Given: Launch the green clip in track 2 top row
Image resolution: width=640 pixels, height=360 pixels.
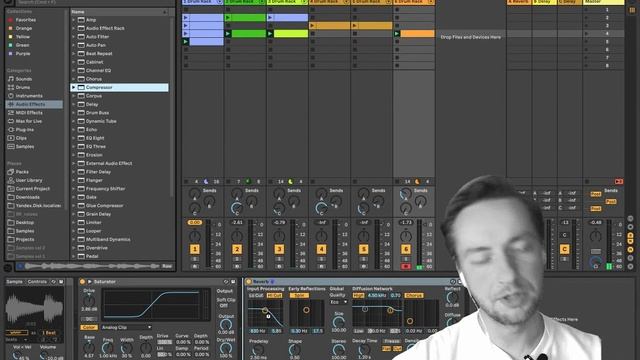Looking at the screenshot, I should 228,18.
